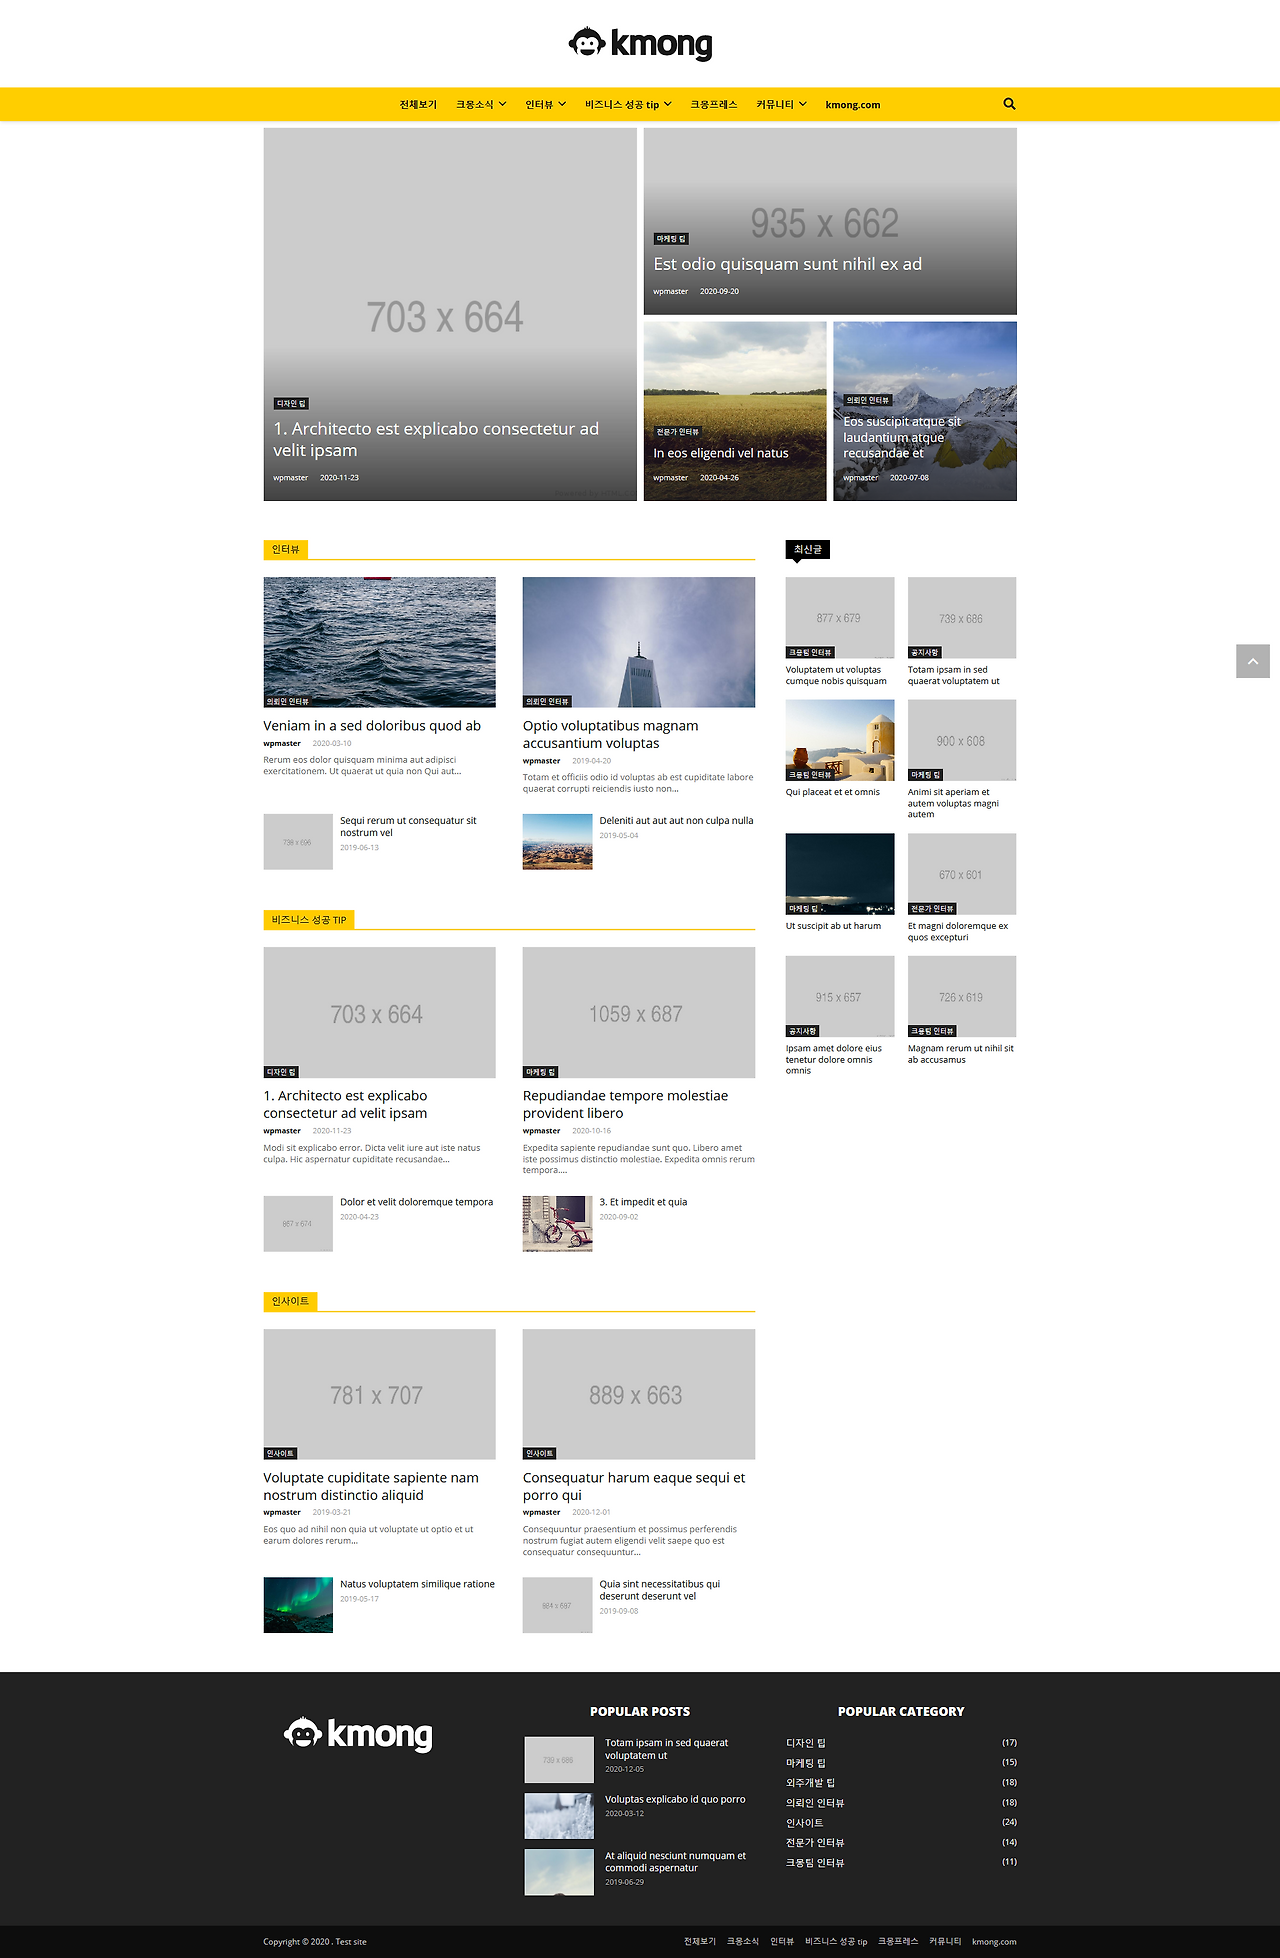1280x1958 pixels.
Task: Open footer popular post 'Voluptas explicabo id quo porro'
Action: click(x=675, y=1799)
